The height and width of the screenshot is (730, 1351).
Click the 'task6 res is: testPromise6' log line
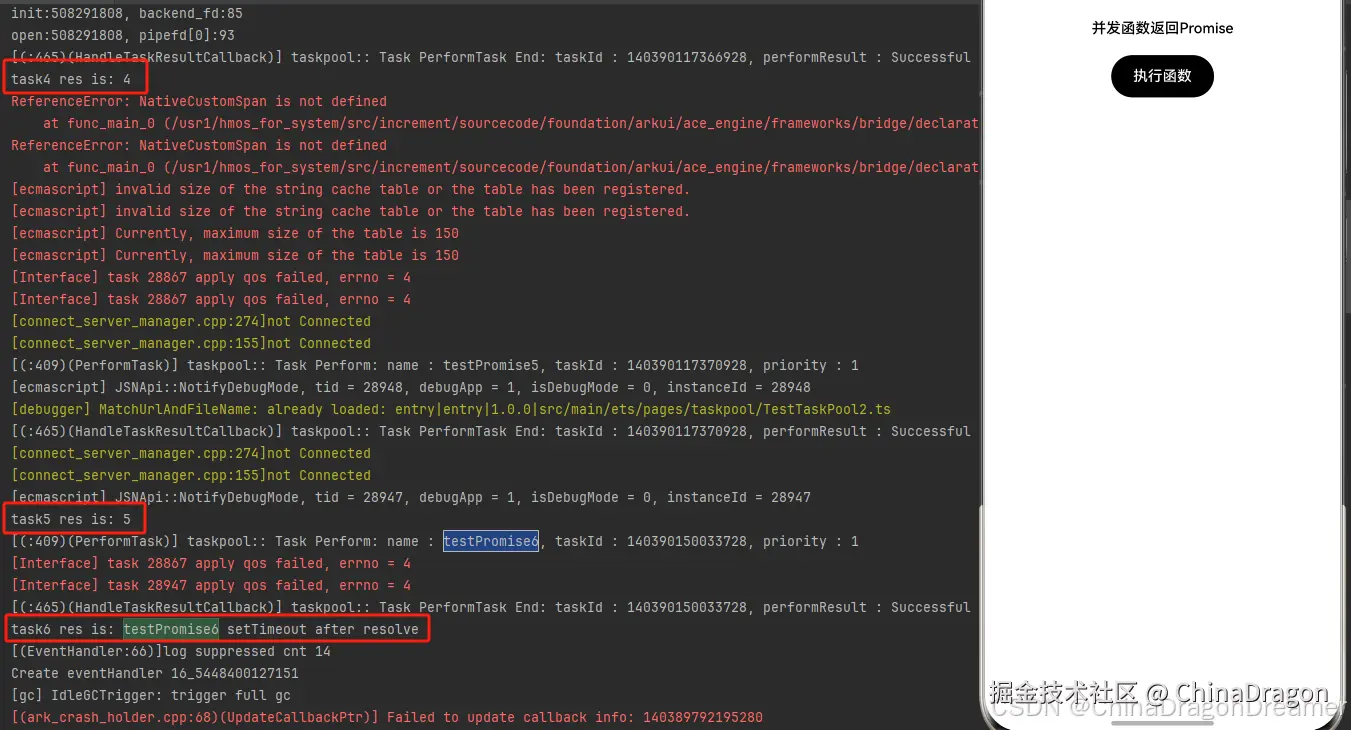[x=215, y=629]
